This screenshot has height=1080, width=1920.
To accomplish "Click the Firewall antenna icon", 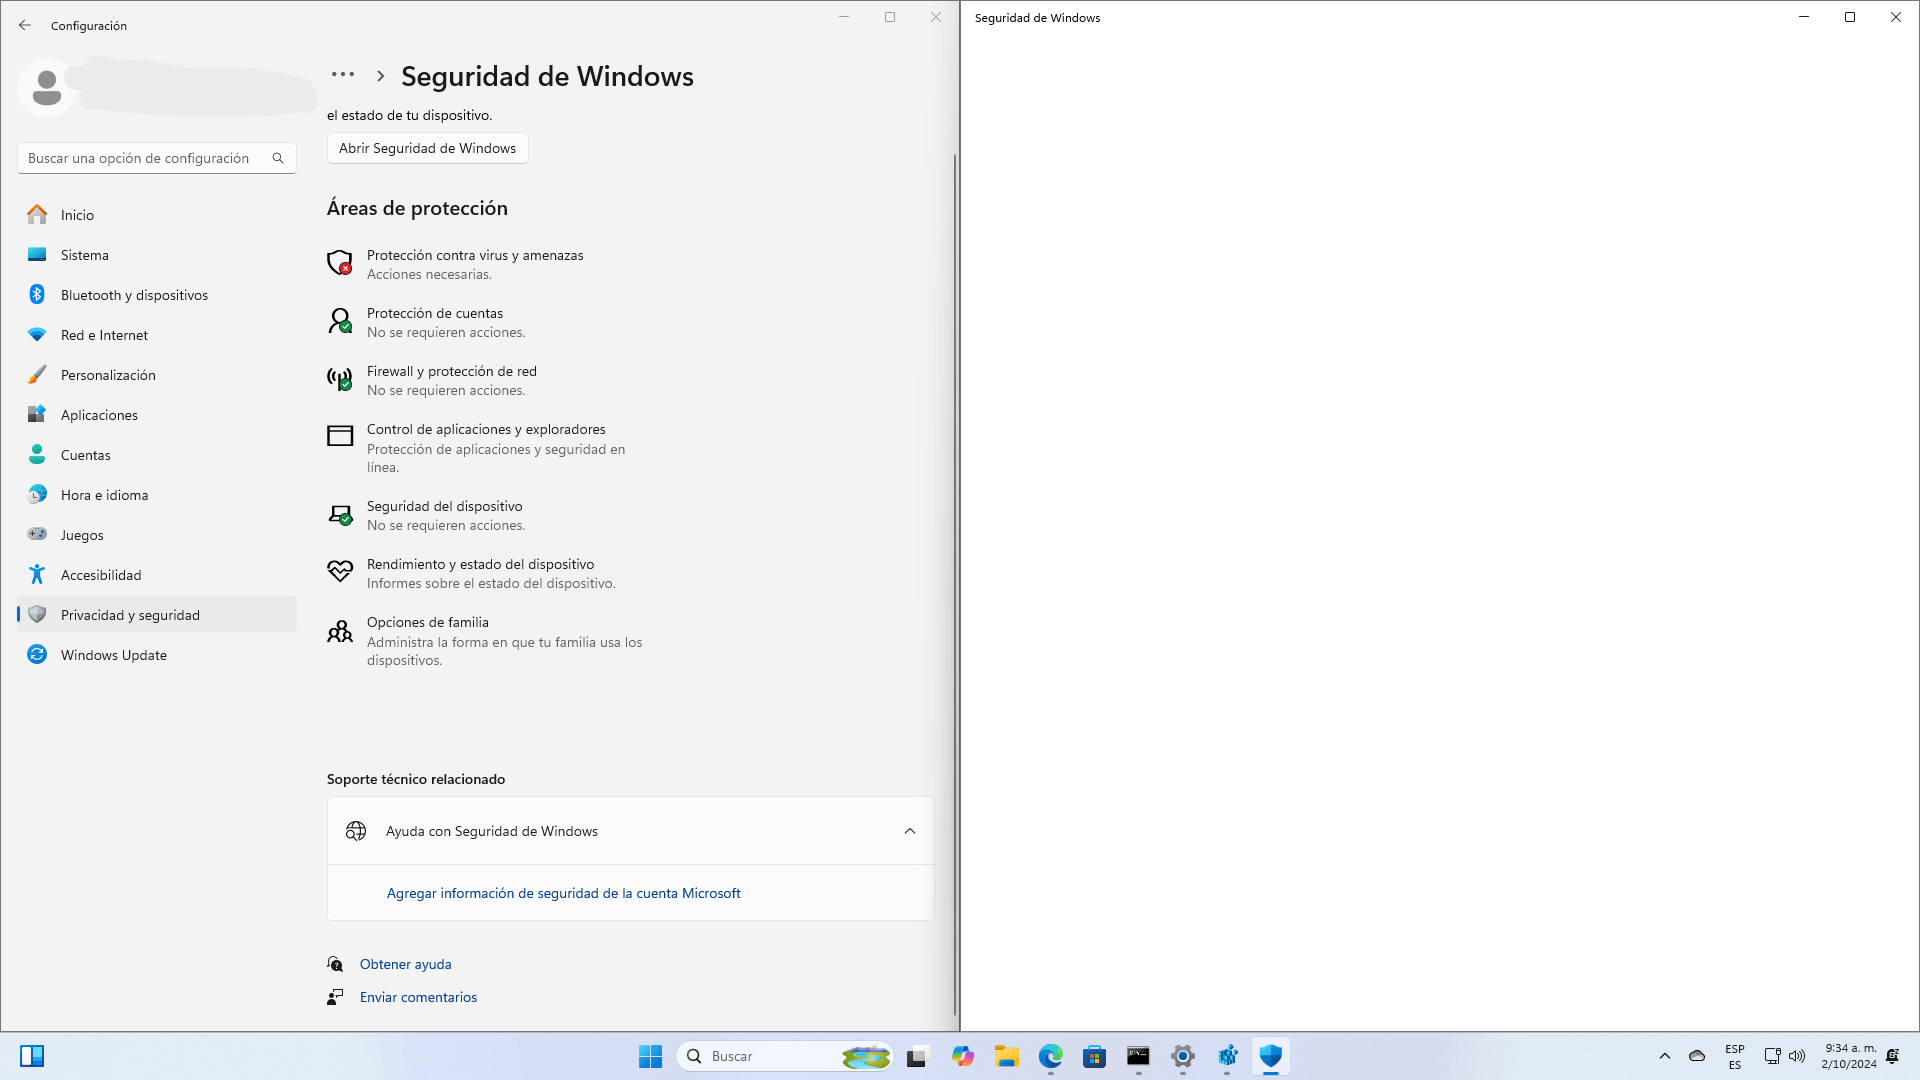I will point(340,378).
